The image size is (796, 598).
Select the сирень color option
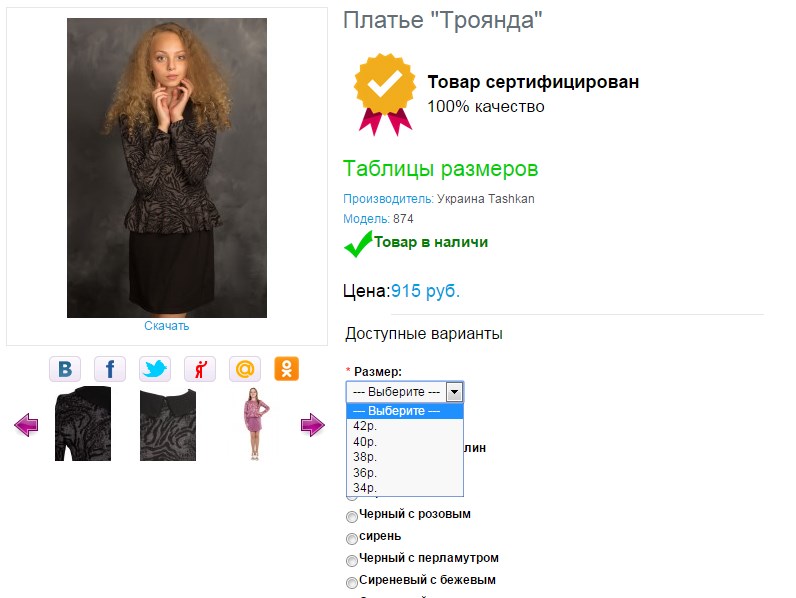(351, 538)
